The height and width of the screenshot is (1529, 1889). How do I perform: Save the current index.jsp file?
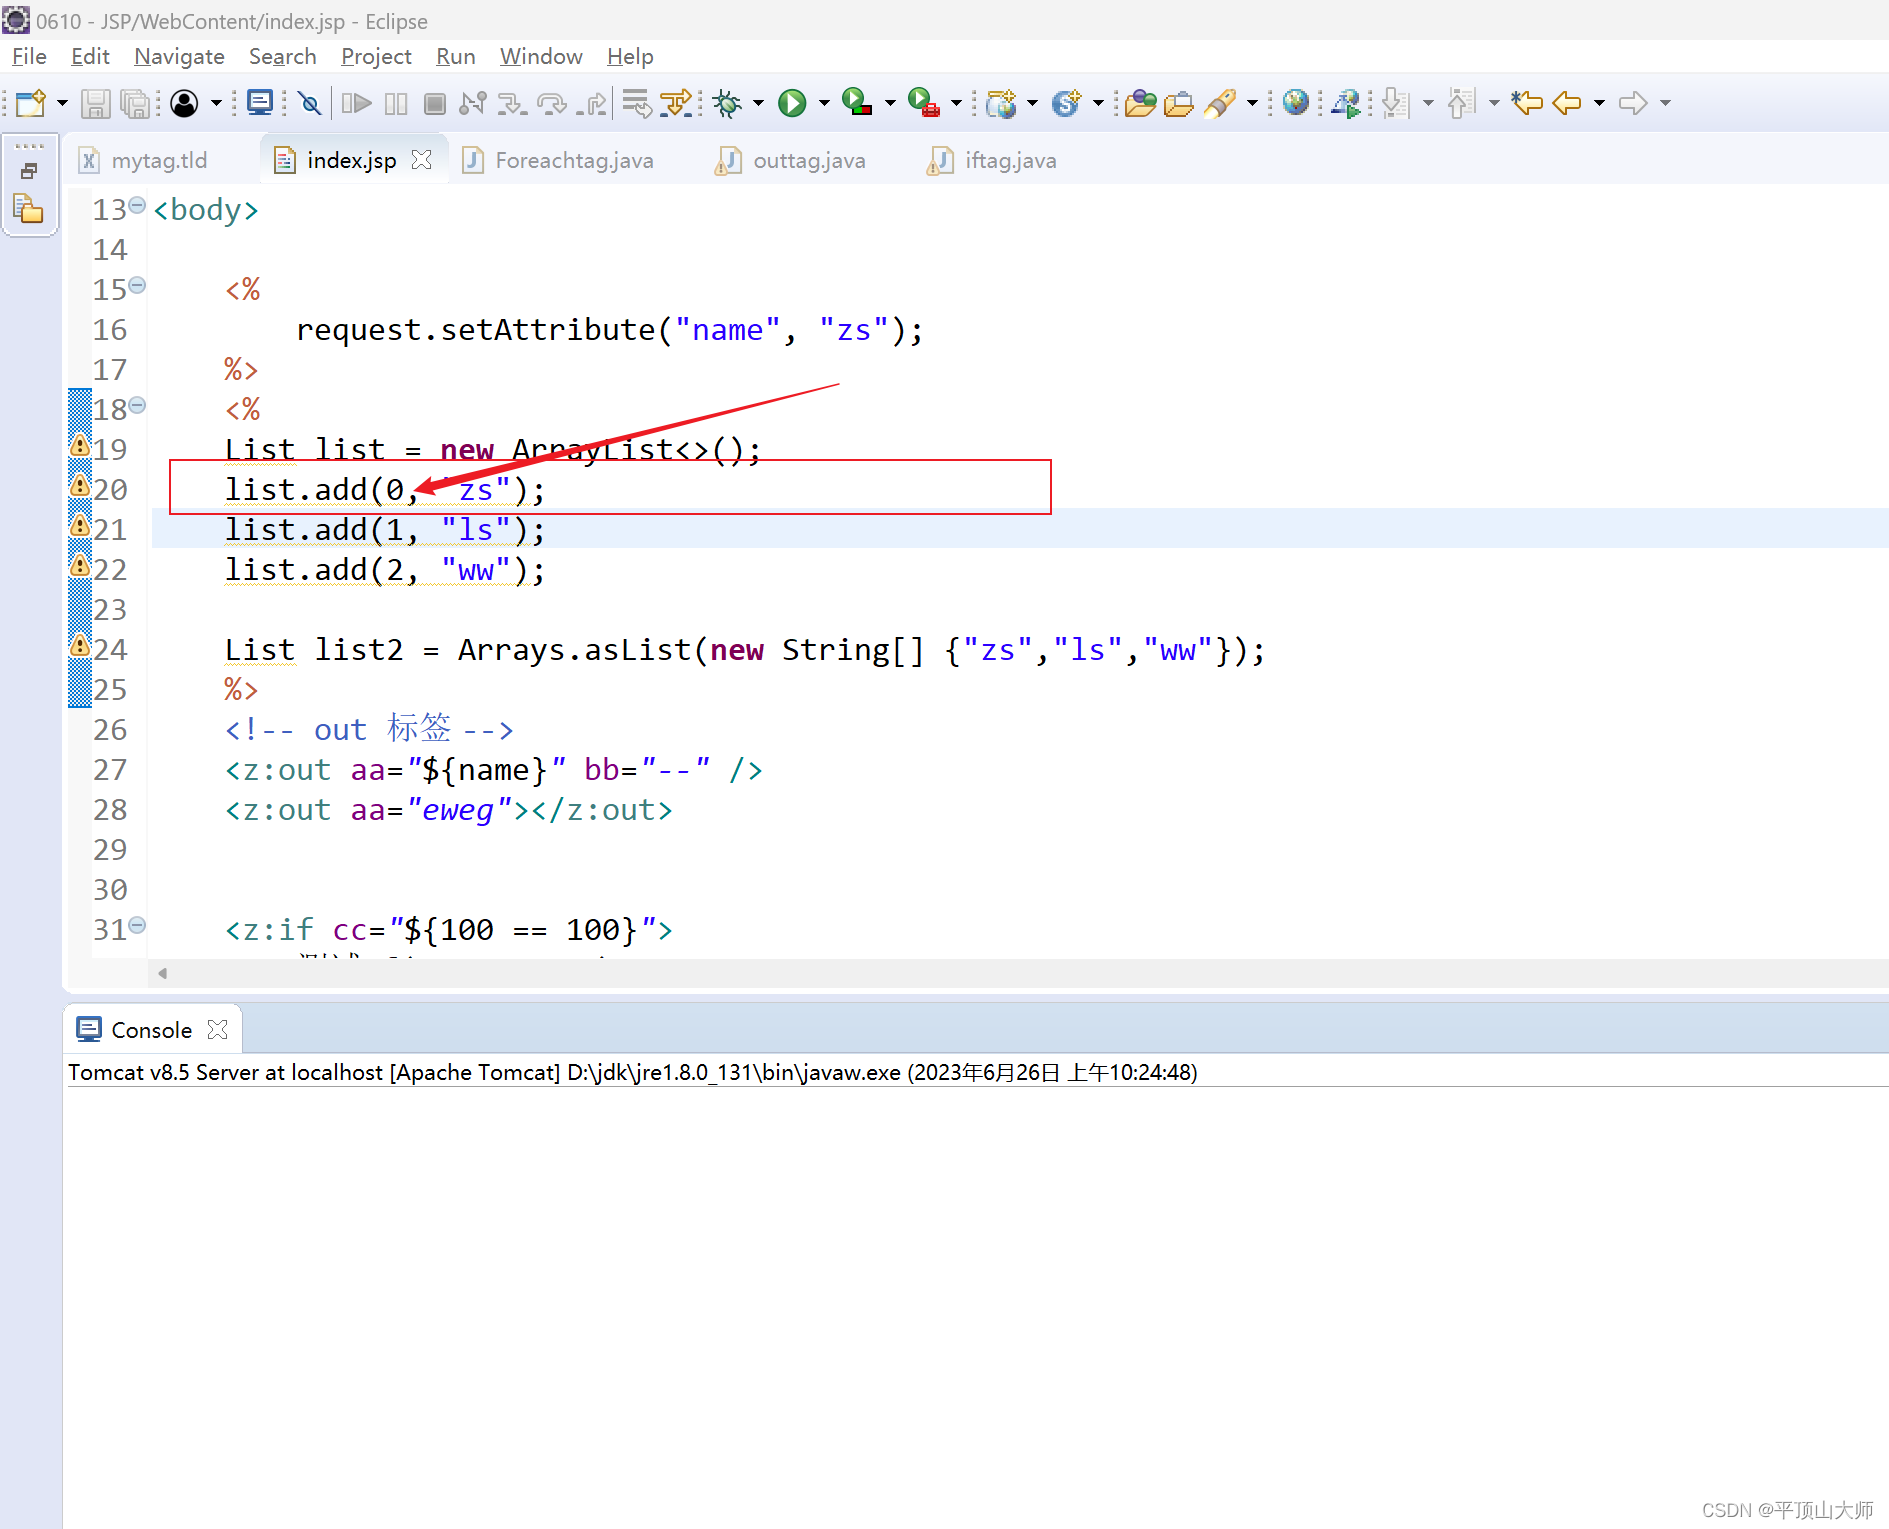[95, 103]
